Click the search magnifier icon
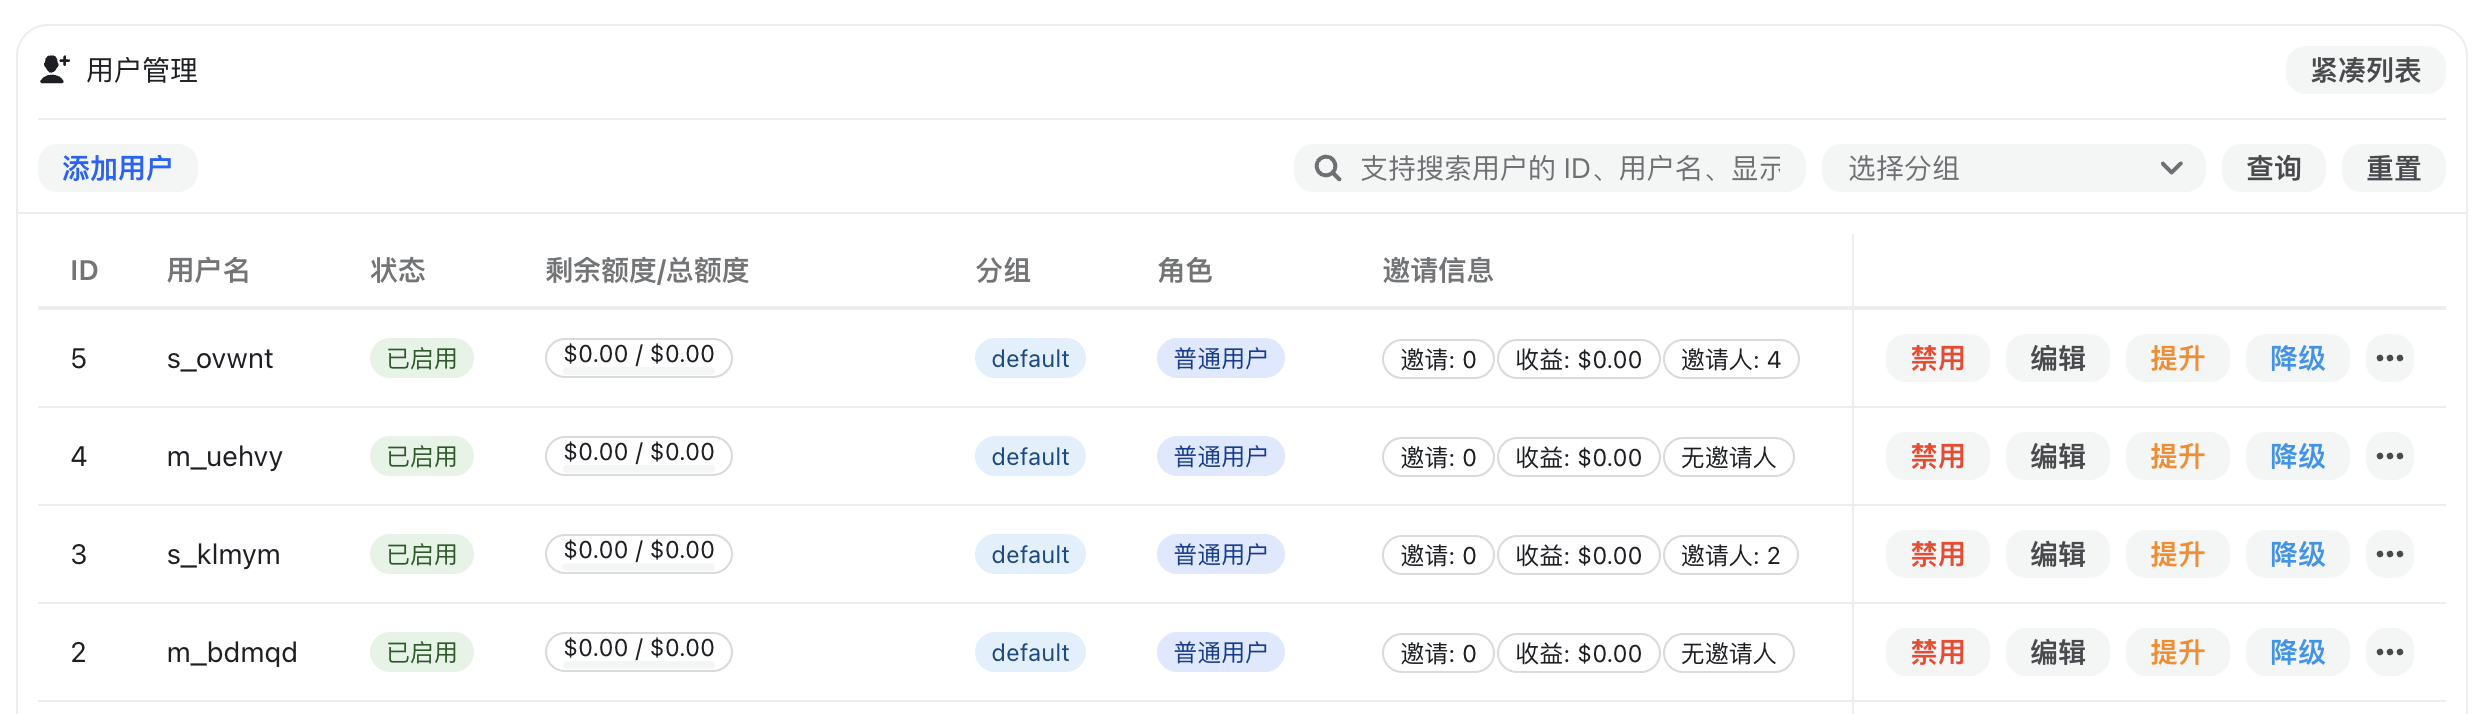The image size is (2474, 714). (1327, 168)
